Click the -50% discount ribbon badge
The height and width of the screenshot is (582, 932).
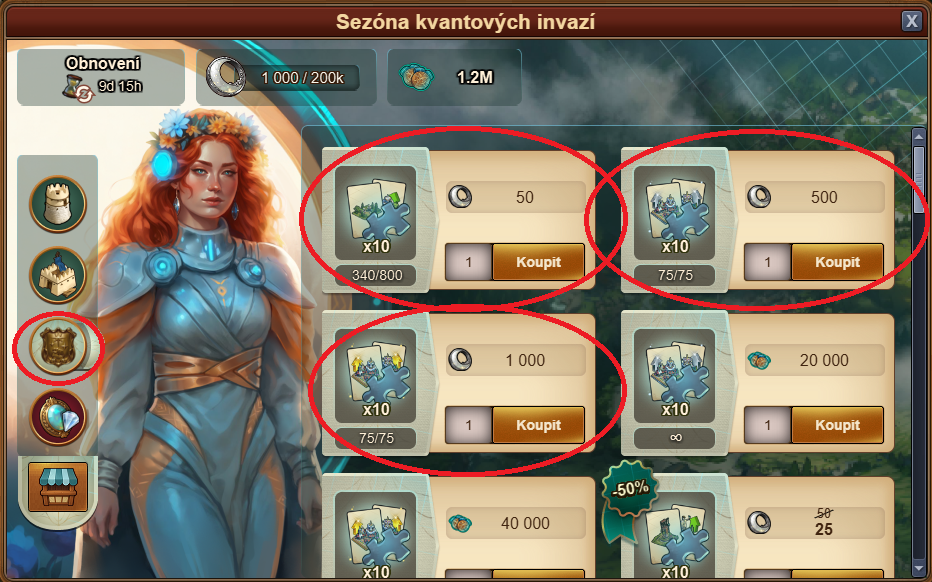click(x=629, y=490)
